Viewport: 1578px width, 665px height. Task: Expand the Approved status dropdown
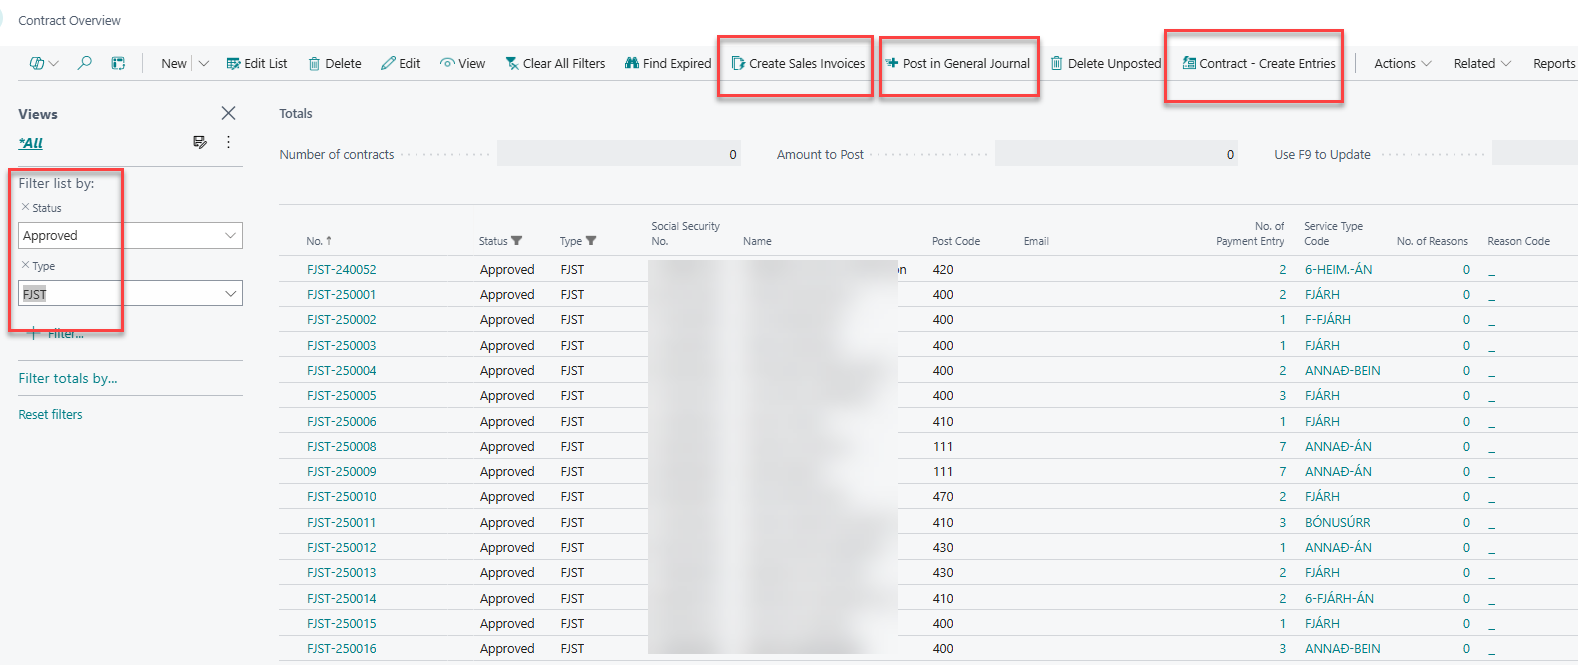coord(230,236)
